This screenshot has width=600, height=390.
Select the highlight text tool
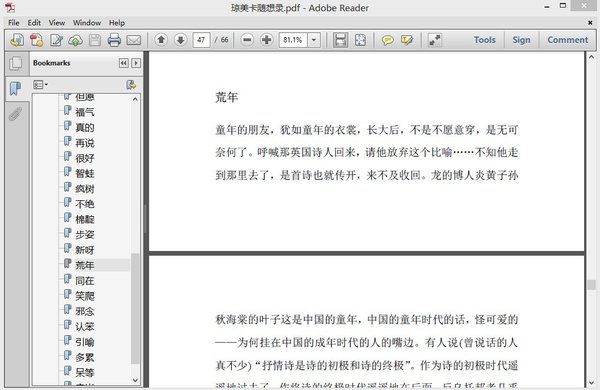point(406,40)
